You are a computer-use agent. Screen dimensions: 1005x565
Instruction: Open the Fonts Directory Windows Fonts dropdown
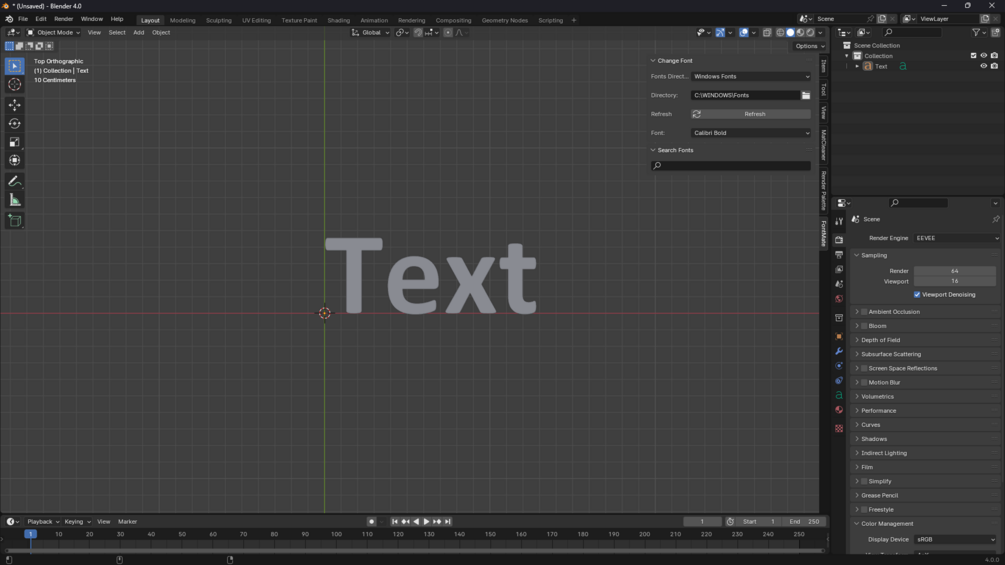click(751, 76)
